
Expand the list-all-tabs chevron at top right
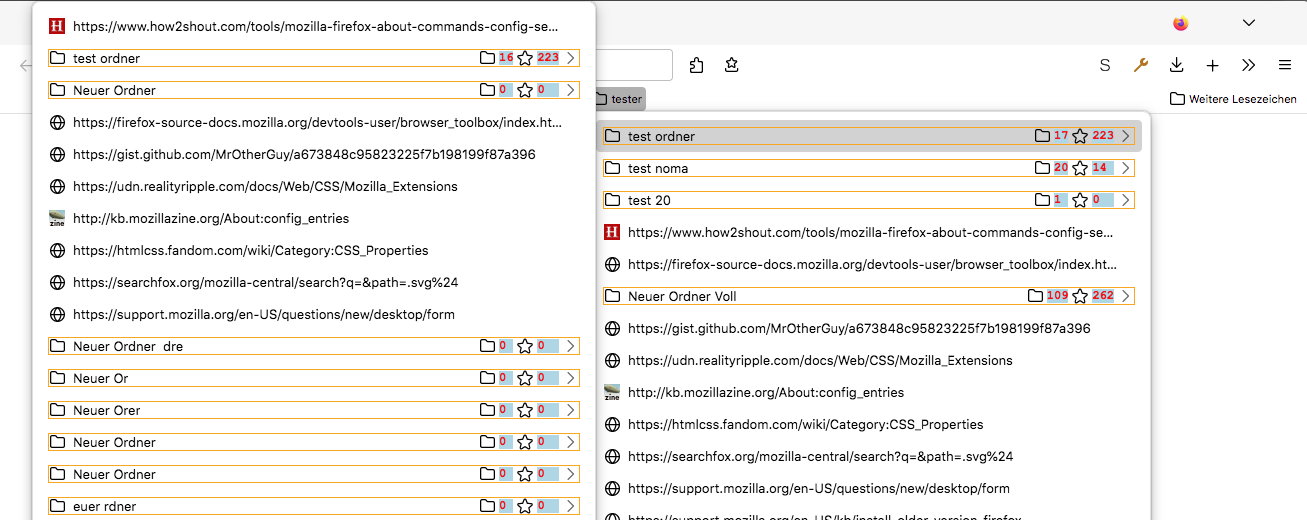1249,23
